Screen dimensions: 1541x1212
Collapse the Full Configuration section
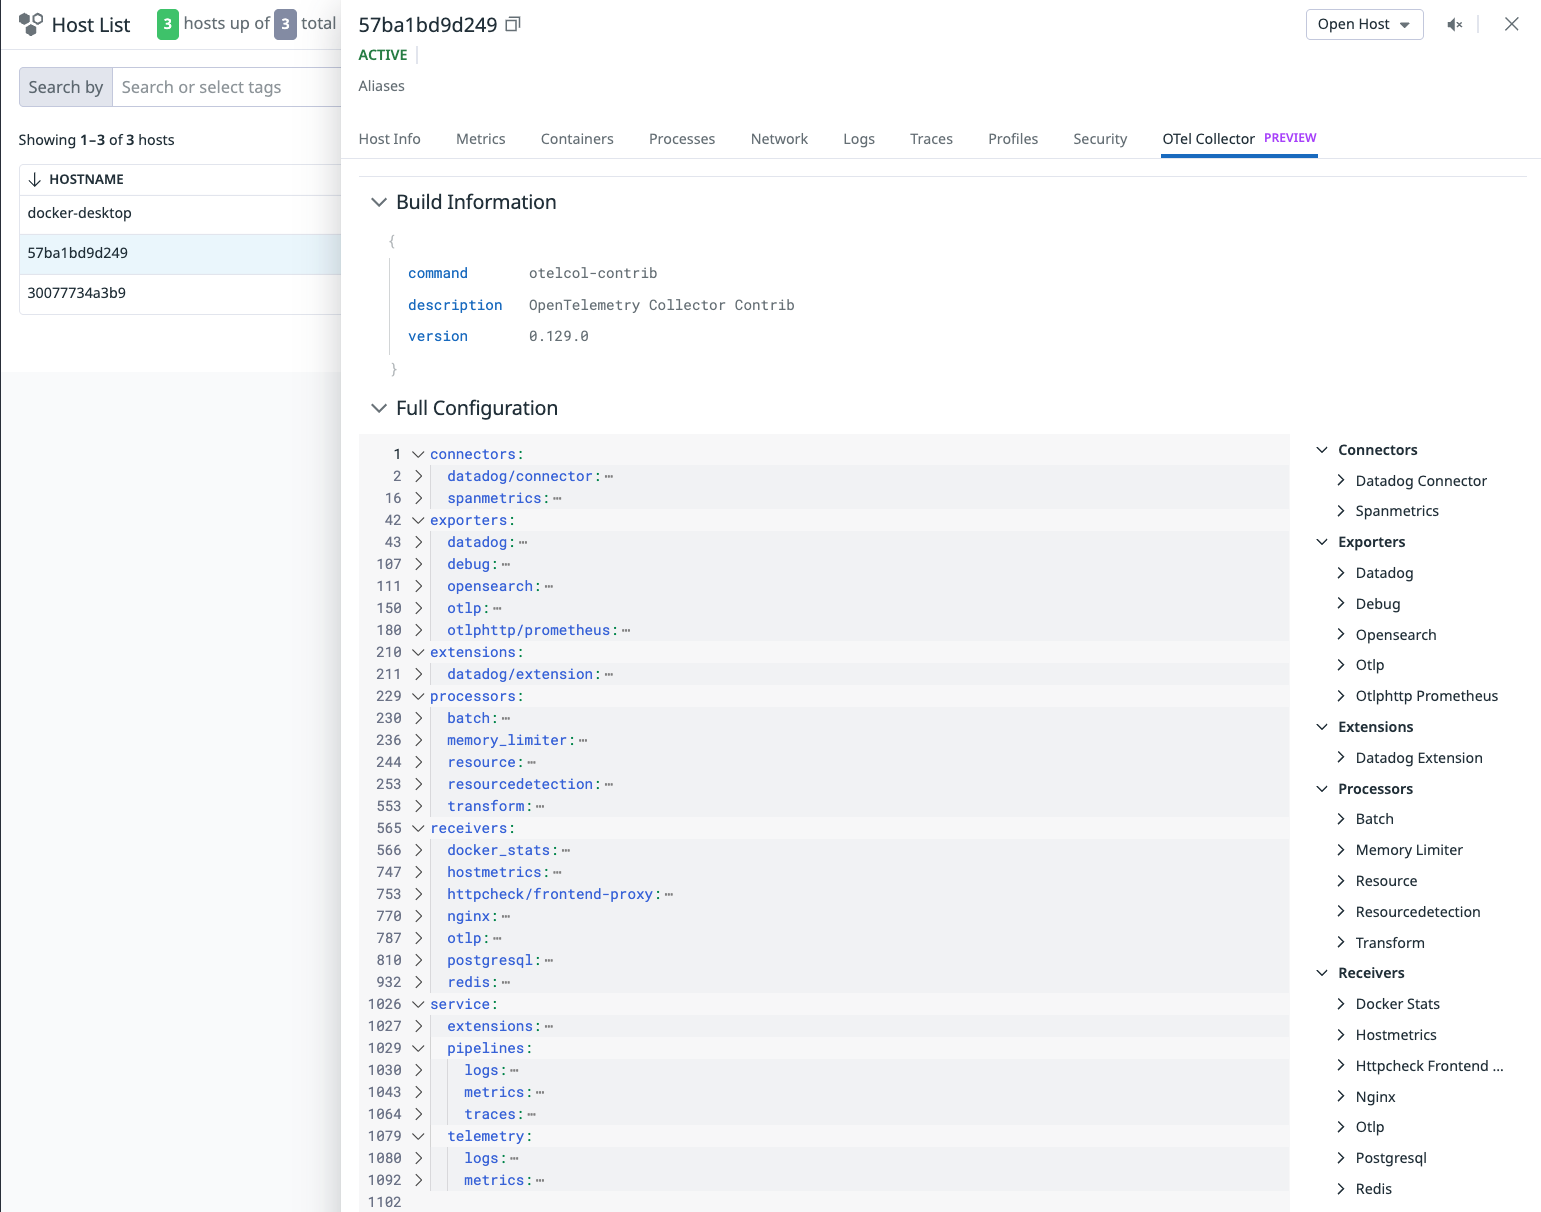coord(379,408)
